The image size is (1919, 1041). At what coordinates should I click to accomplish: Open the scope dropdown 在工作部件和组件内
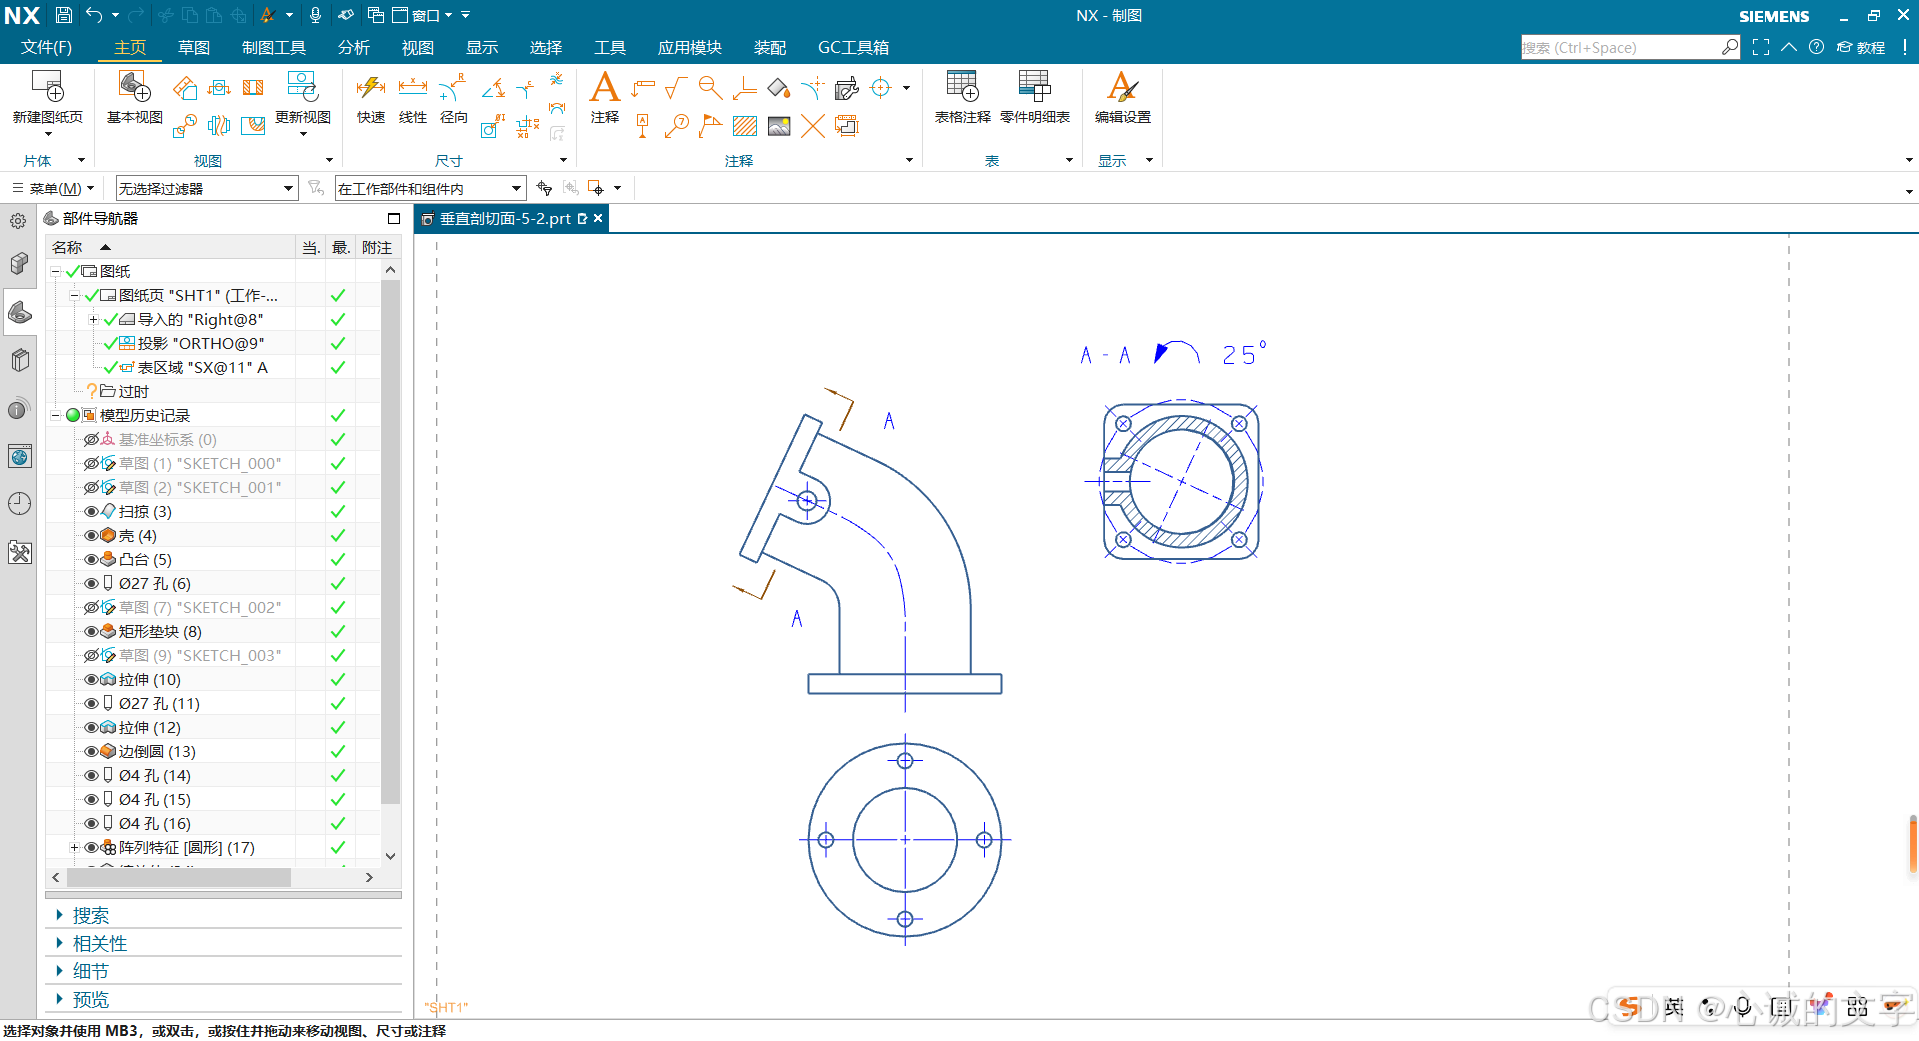tap(430, 188)
